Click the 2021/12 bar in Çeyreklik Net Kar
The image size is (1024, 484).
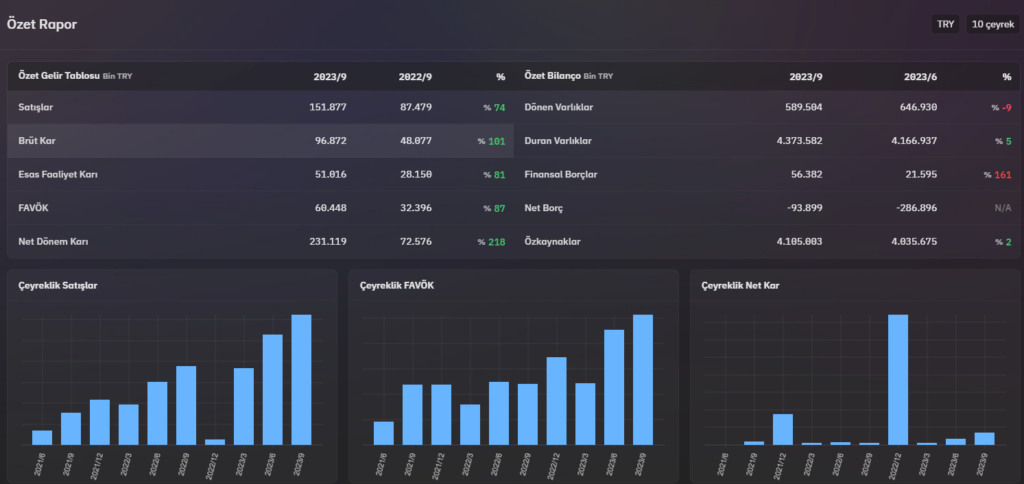(x=783, y=429)
